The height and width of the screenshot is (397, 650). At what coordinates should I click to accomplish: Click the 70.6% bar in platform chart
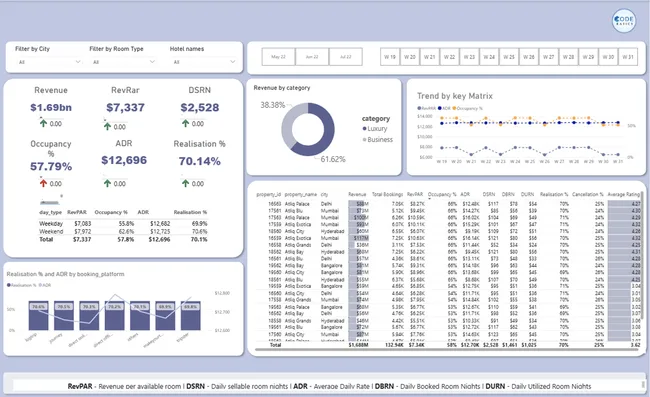click(39, 315)
